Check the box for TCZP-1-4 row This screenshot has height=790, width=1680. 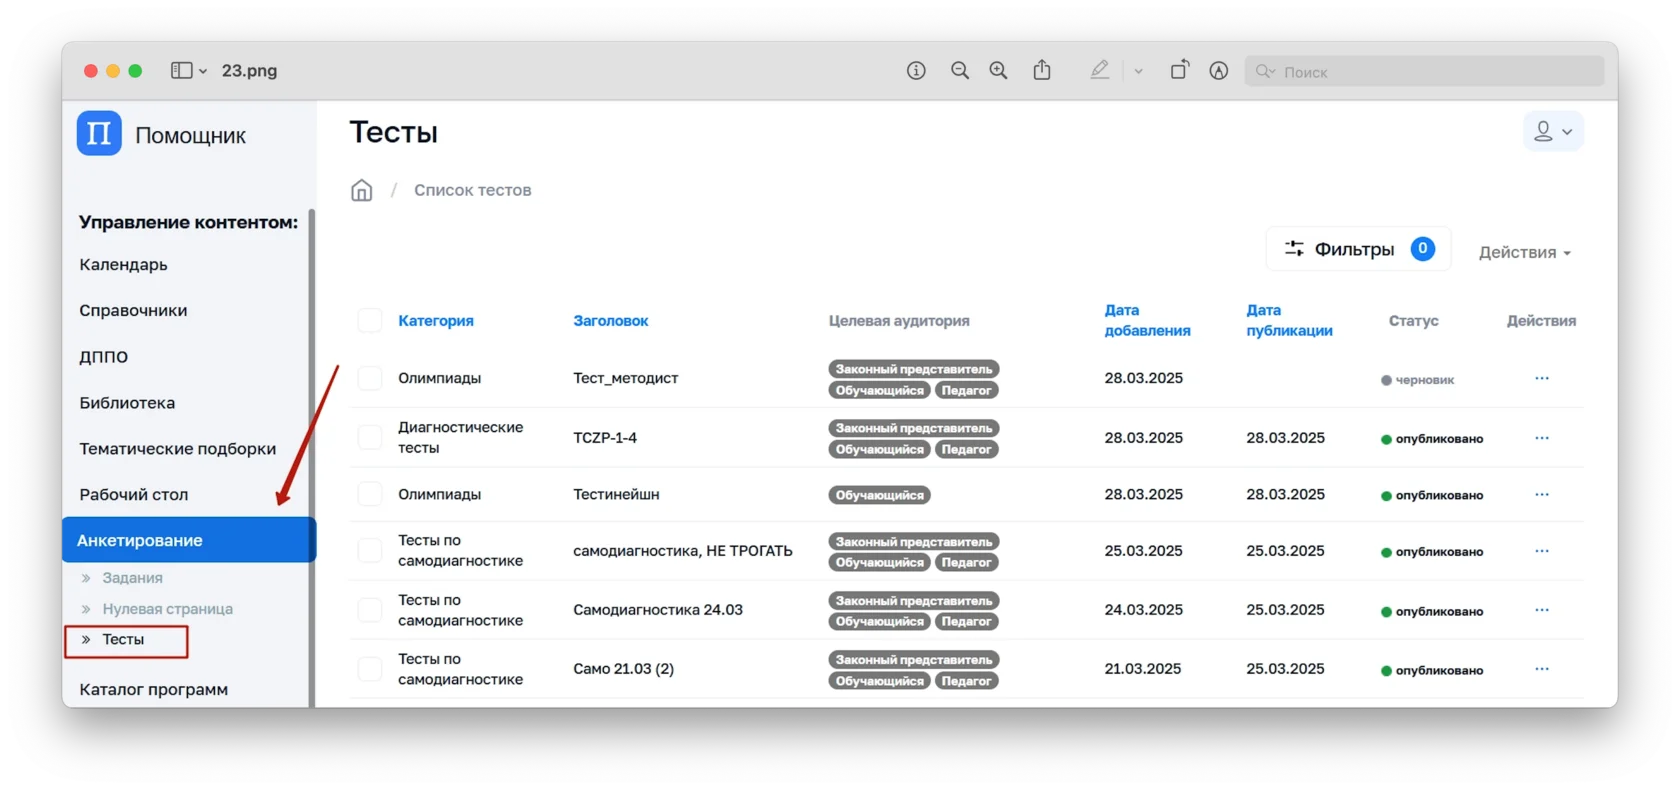[370, 438]
